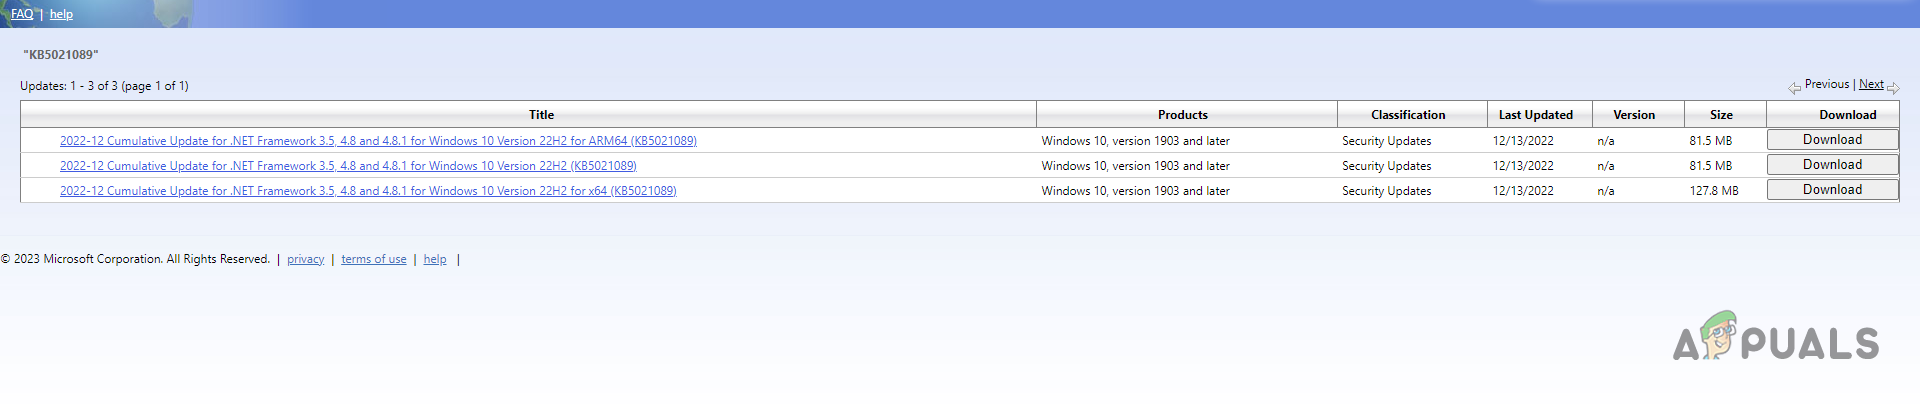Download the x64 127.8 MB update
This screenshot has height=404, width=1920.
point(1832,190)
